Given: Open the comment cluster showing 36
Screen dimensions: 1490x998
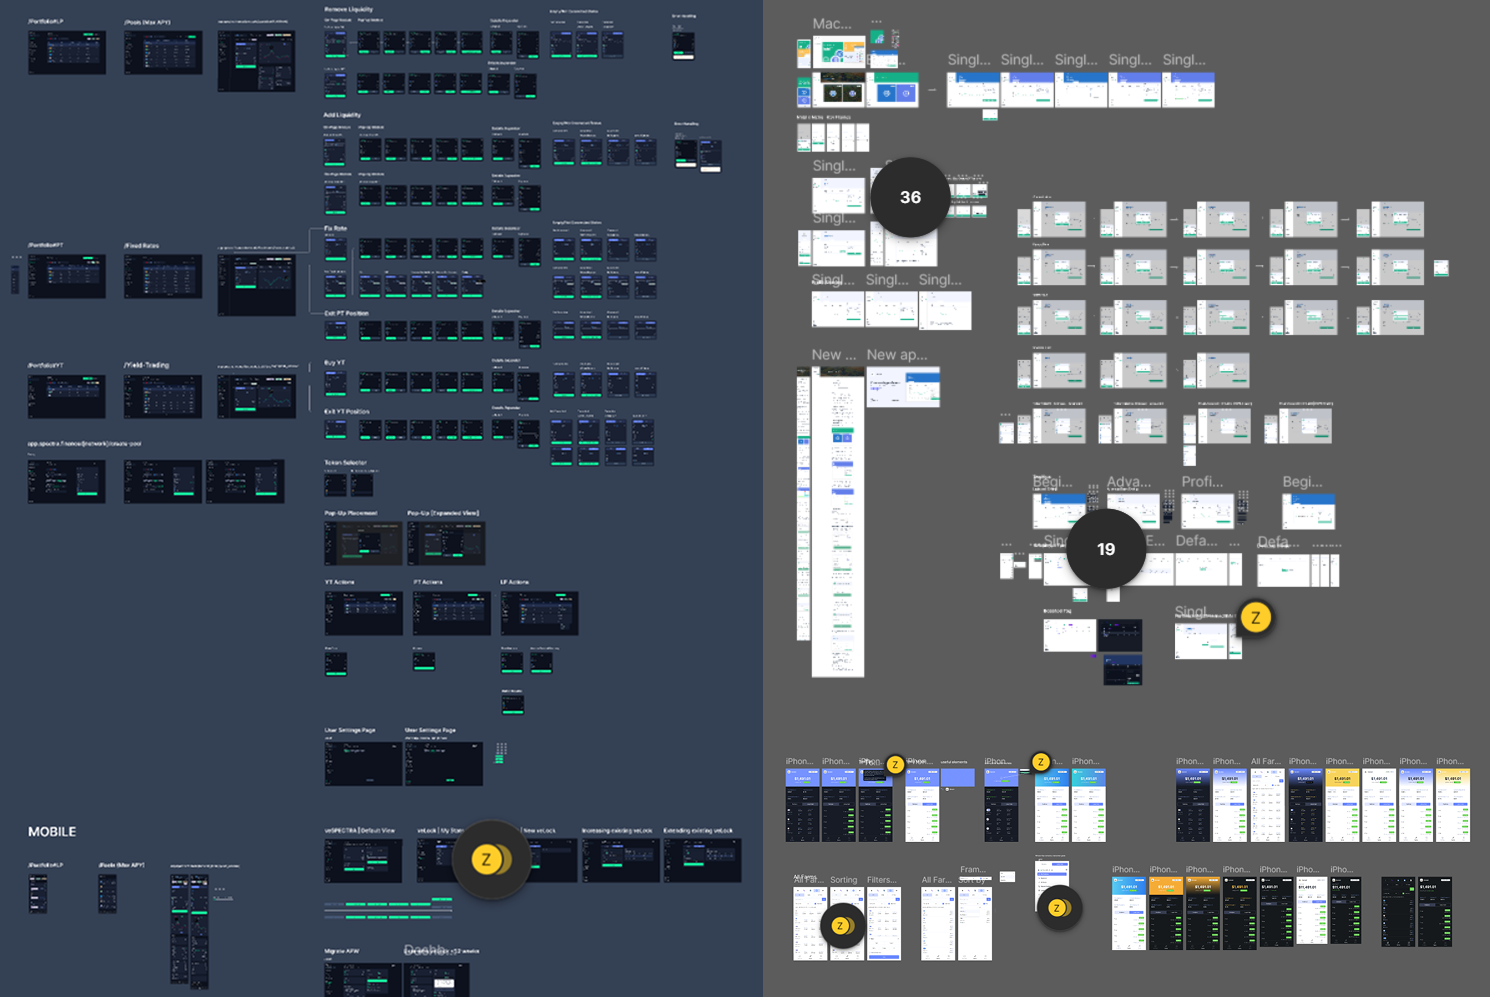Looking at the screenshot, I should [910, 197].
